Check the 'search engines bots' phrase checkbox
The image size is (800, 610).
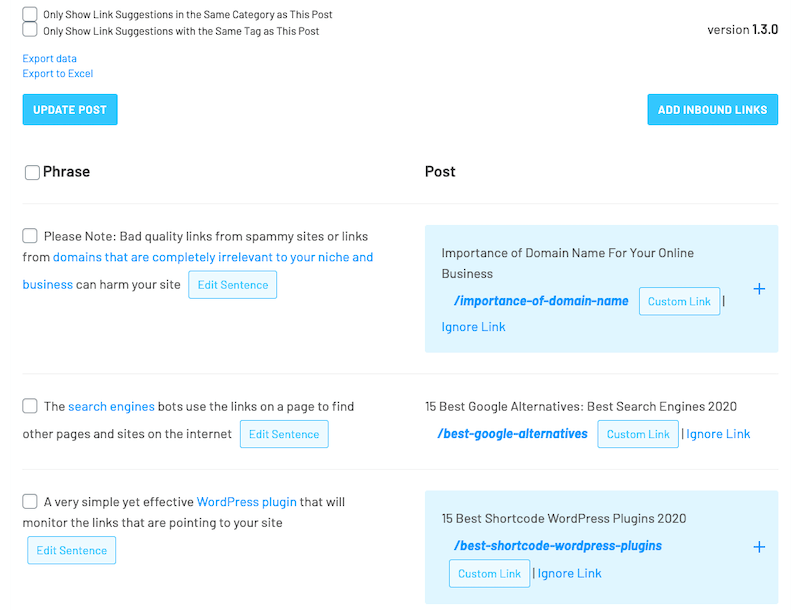30,406
